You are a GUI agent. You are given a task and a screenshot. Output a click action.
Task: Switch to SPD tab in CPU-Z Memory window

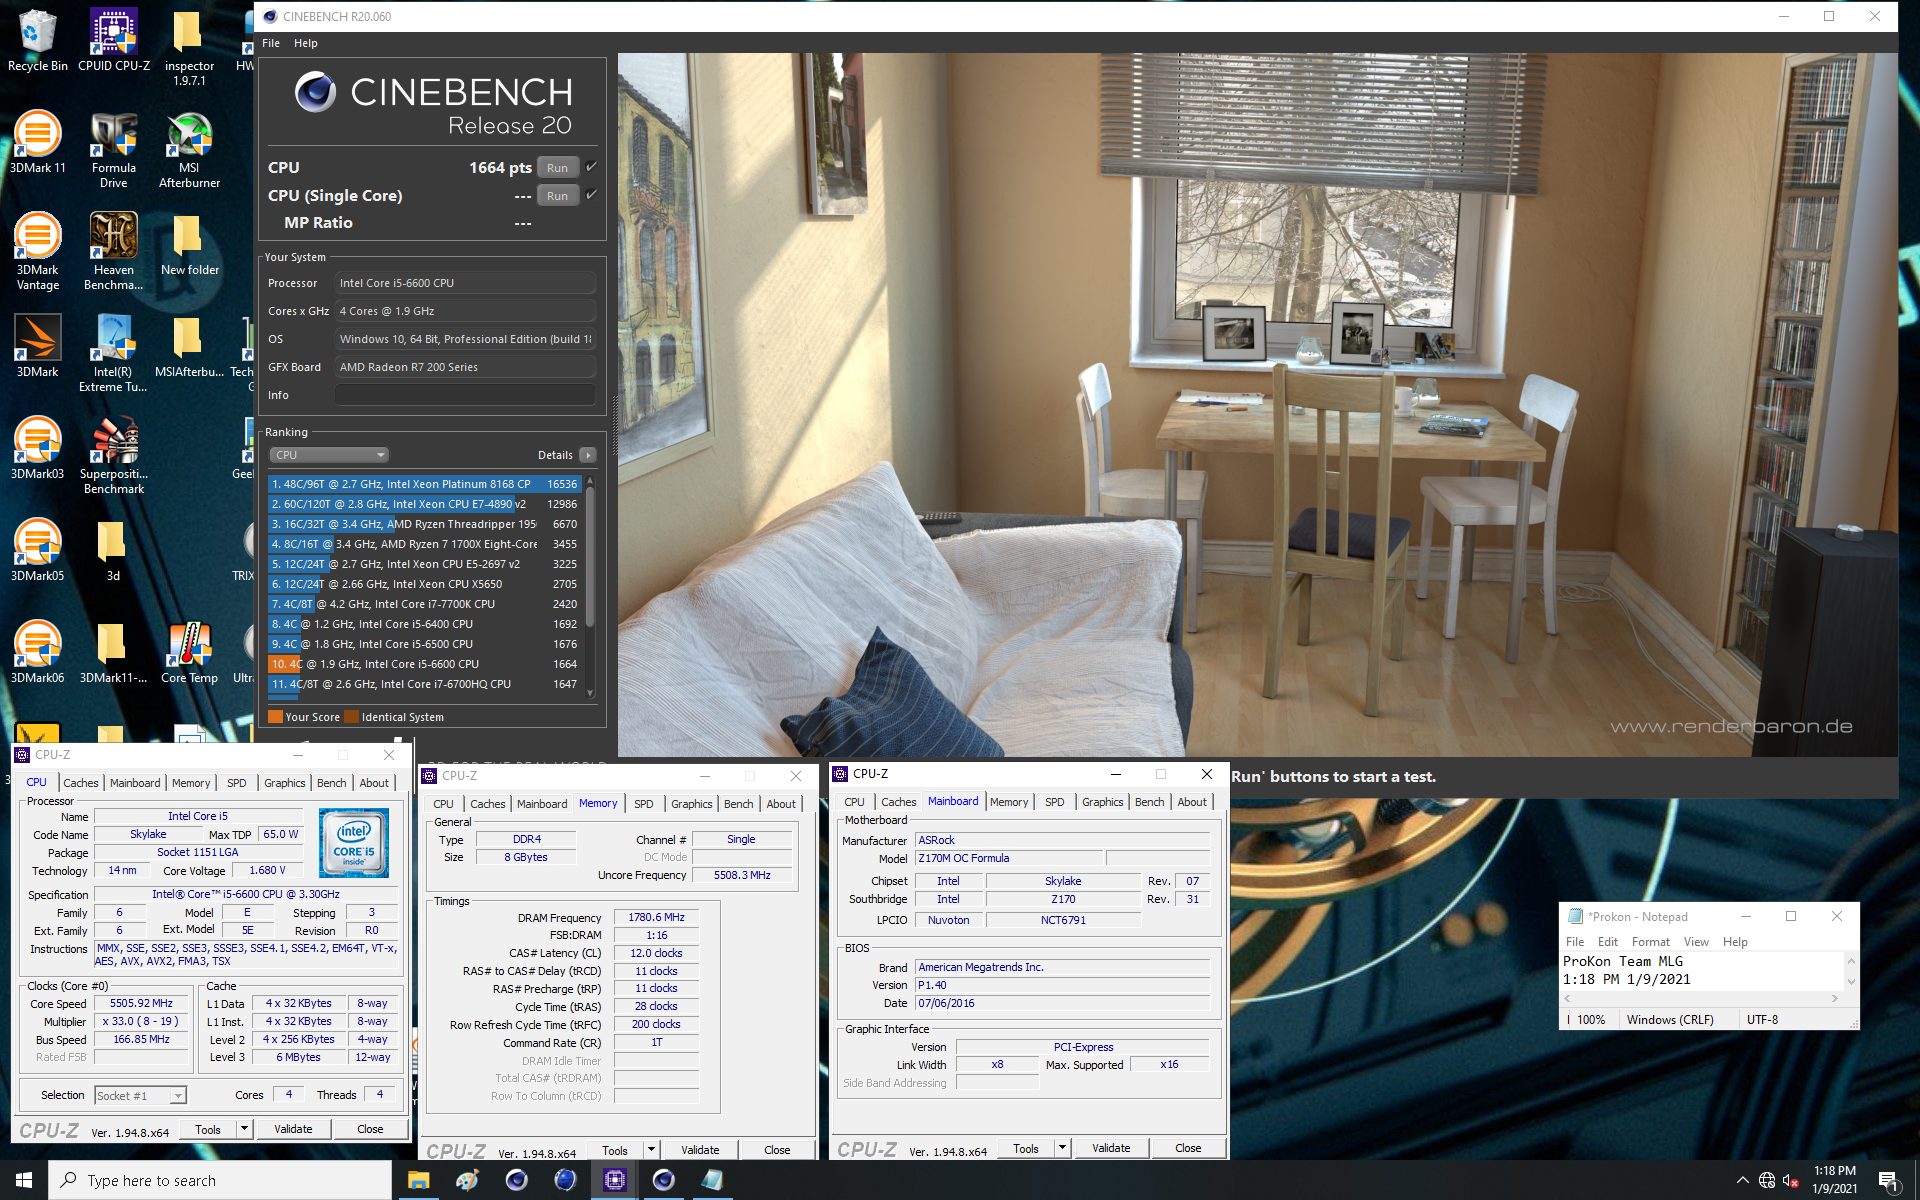(x=644, y=804)
